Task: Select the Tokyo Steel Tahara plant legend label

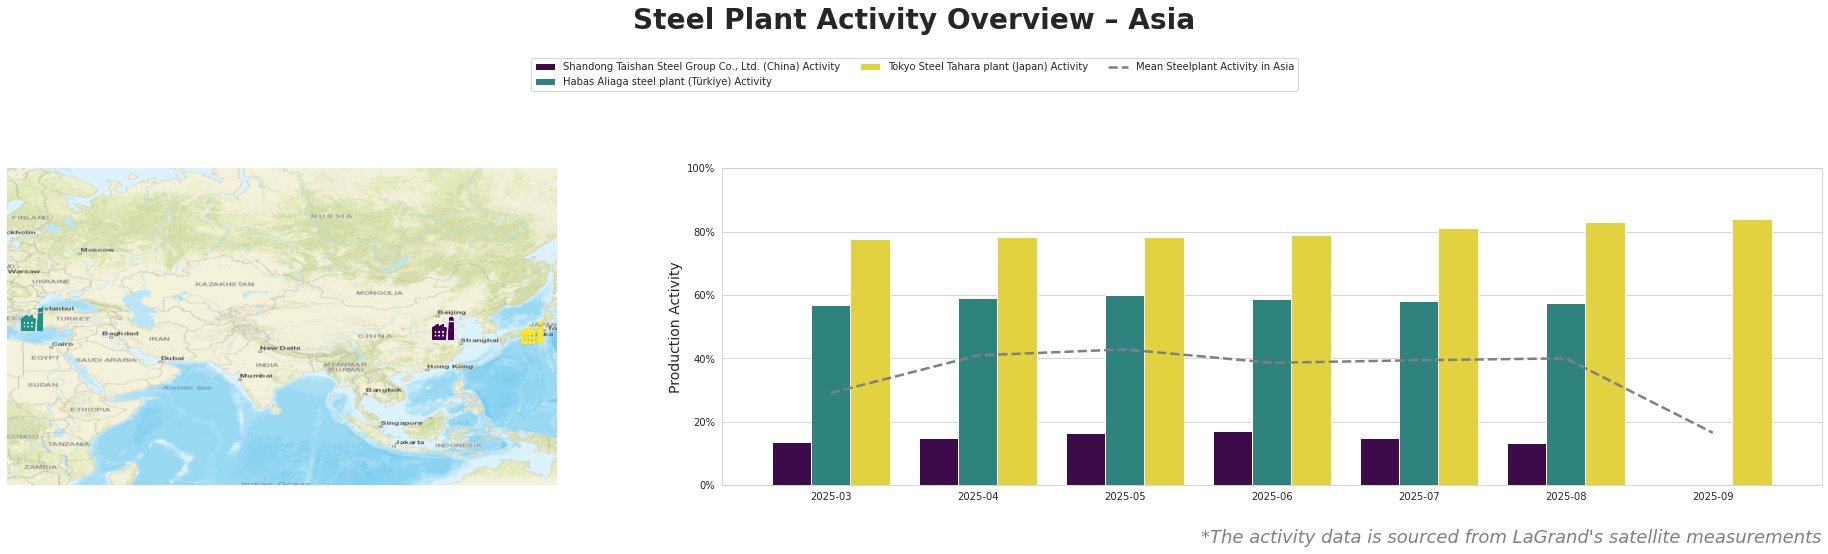Action: [988, 67]
